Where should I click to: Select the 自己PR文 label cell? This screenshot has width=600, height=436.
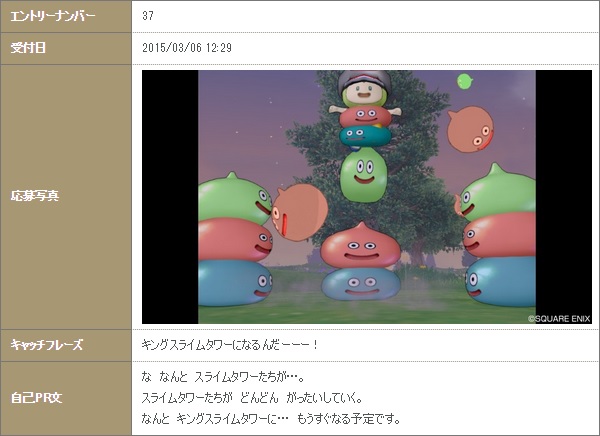click(66, 398)
